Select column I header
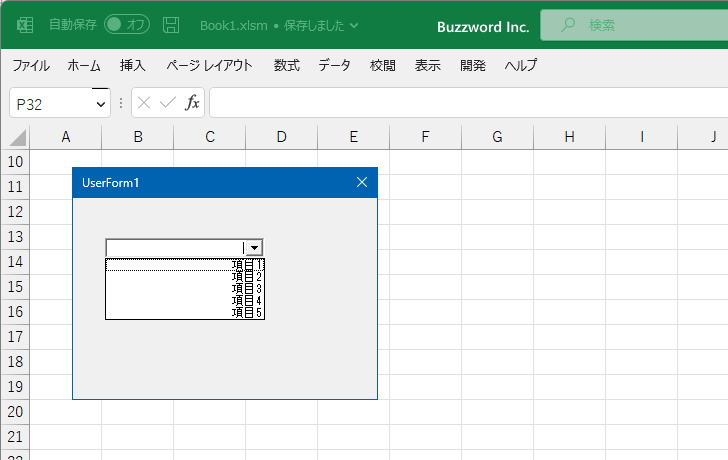 click(x=642, y=137)
